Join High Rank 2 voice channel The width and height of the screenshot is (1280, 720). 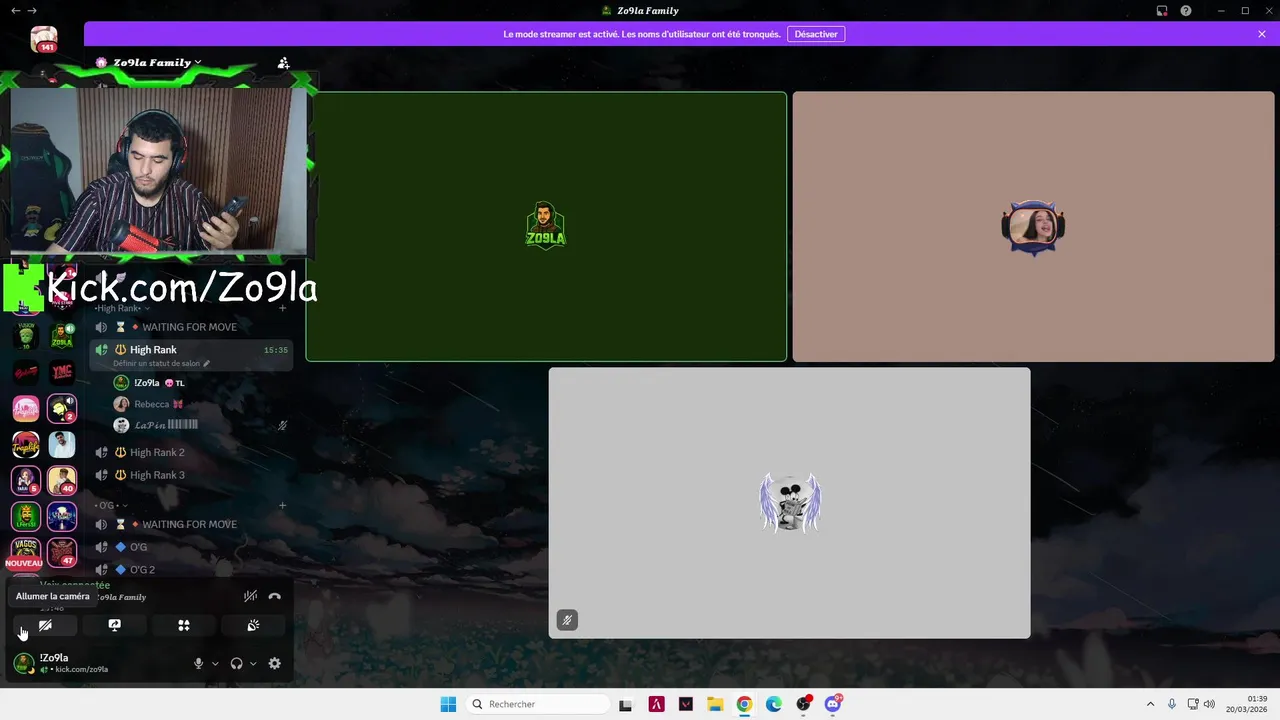(190, 452)
